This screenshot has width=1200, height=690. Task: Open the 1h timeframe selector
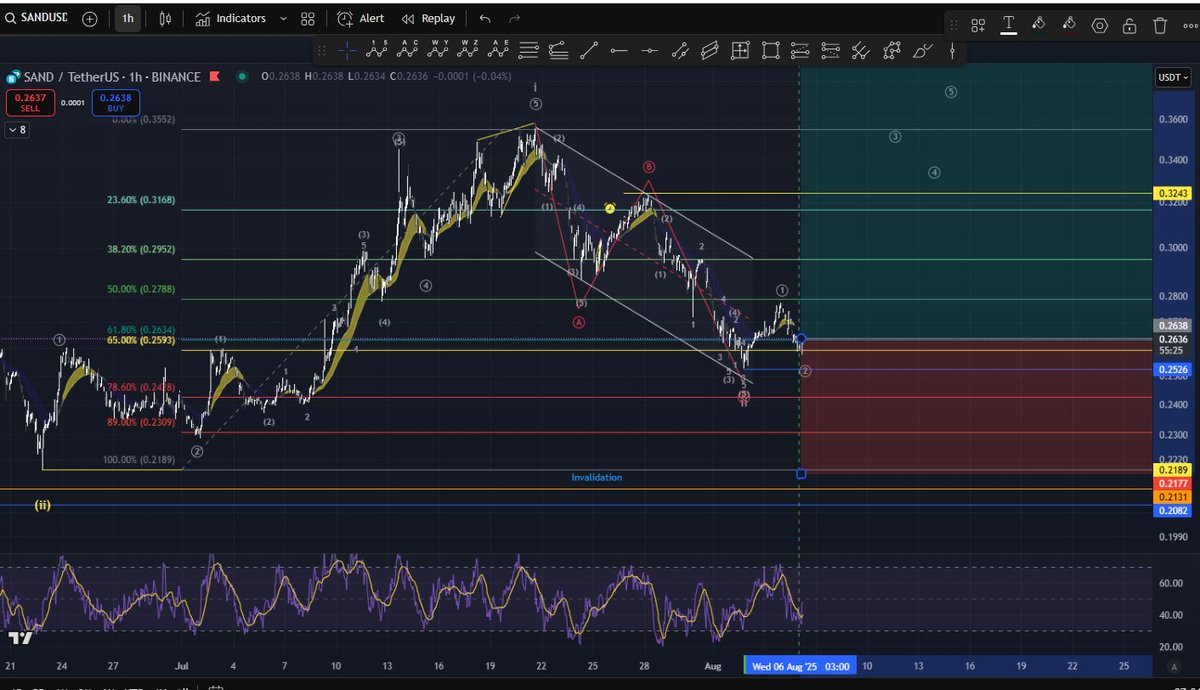(127, 18)
